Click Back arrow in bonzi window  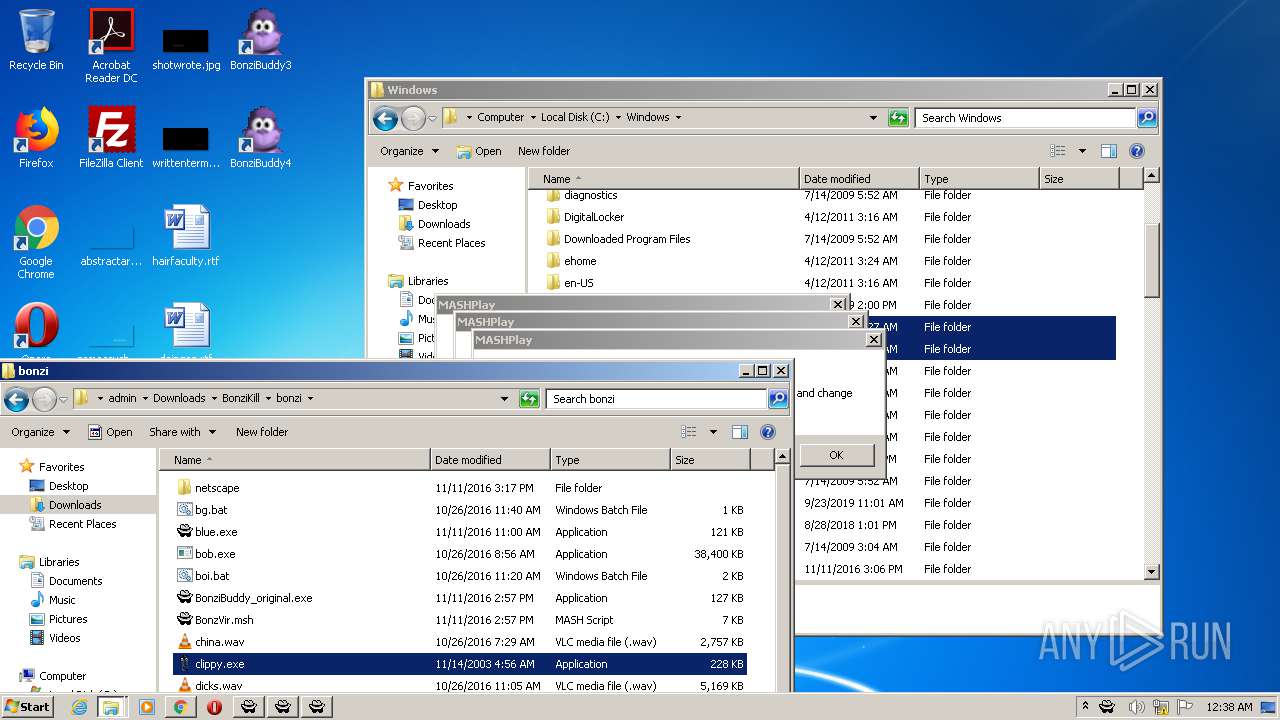click(x=16, y=400)
